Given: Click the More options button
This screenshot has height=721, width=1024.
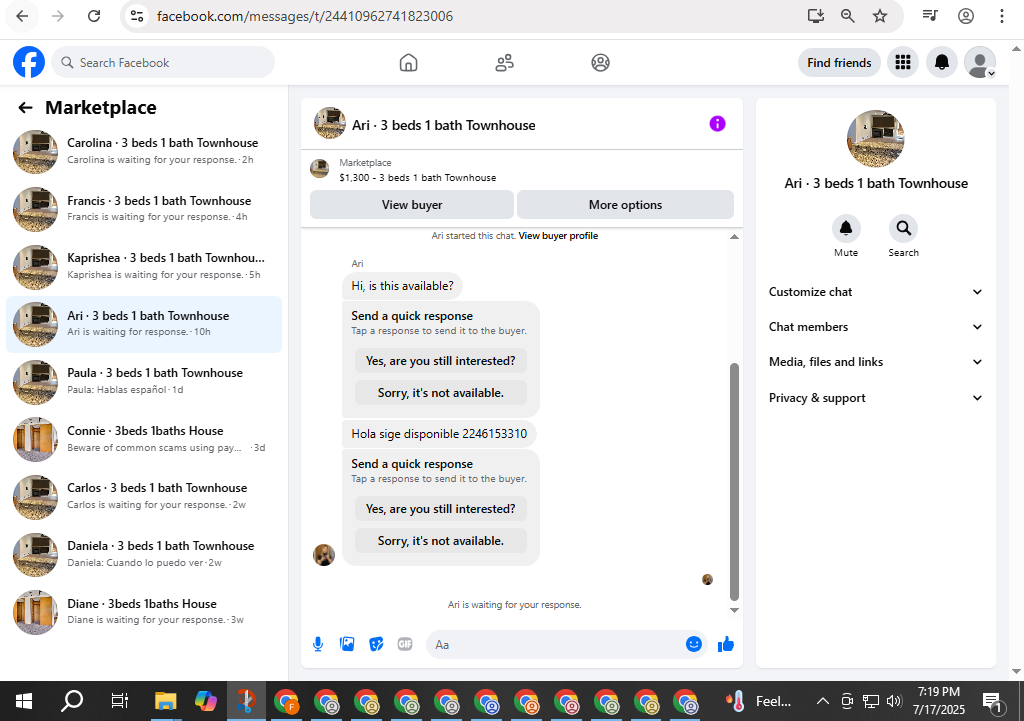Looking at the screenshot, I should (x=625, y=205).
